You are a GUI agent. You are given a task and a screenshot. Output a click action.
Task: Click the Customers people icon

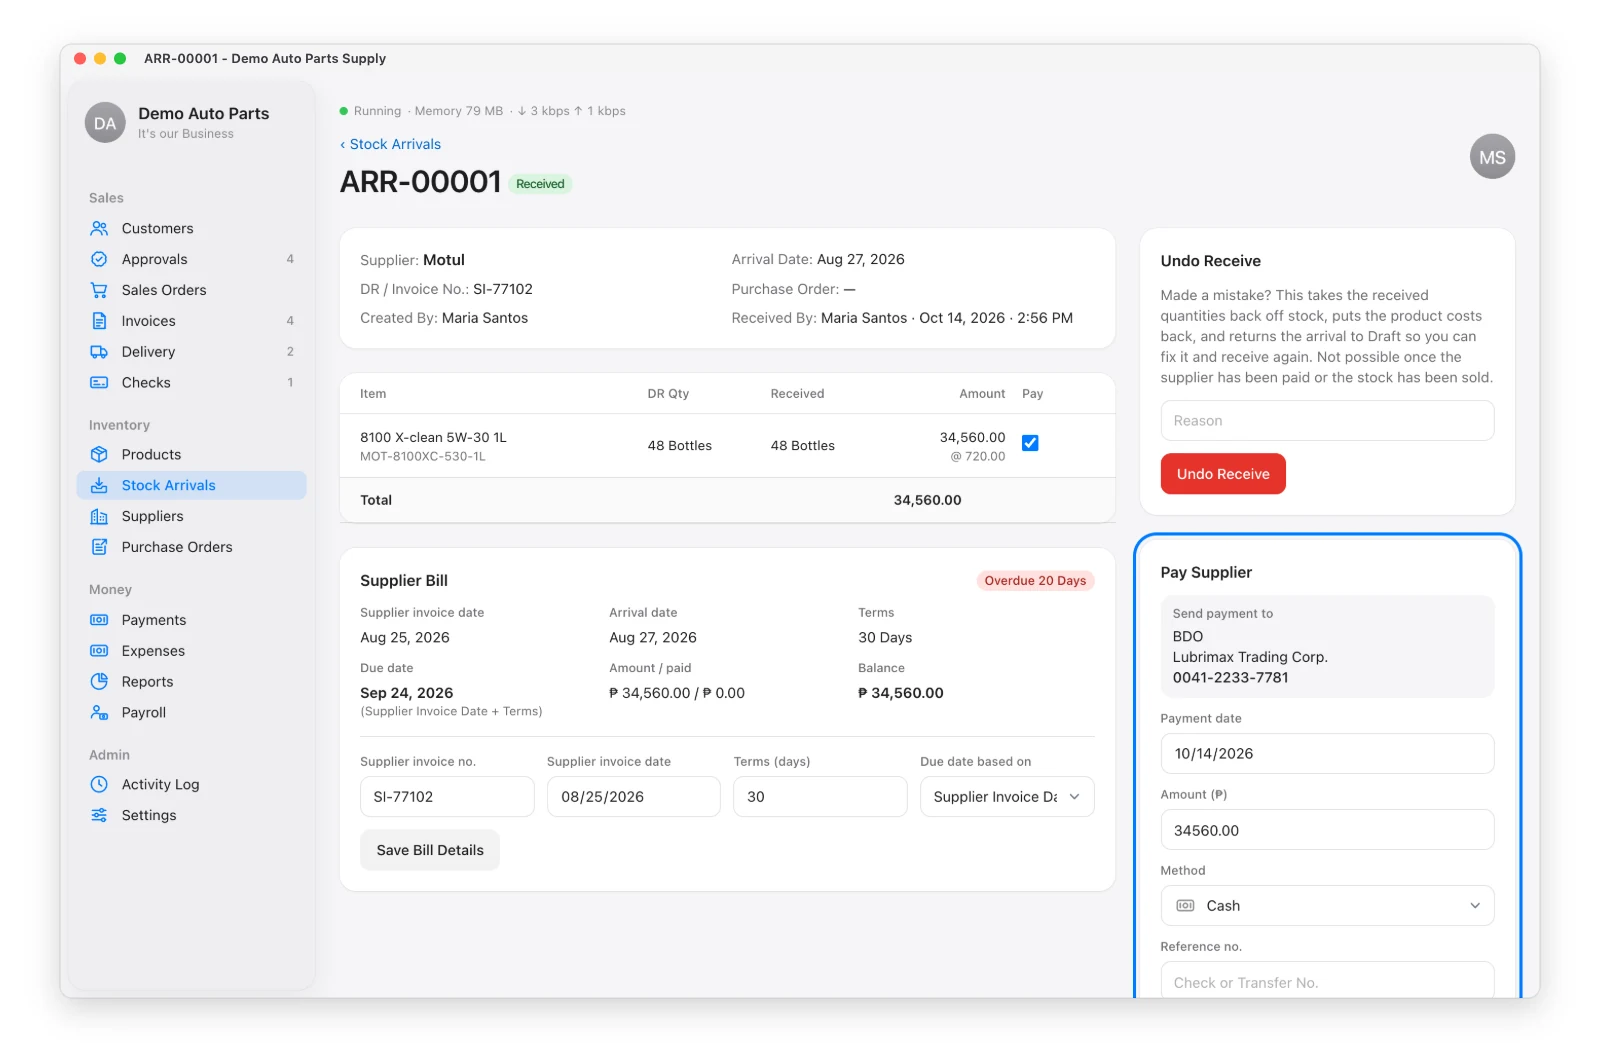99,229
